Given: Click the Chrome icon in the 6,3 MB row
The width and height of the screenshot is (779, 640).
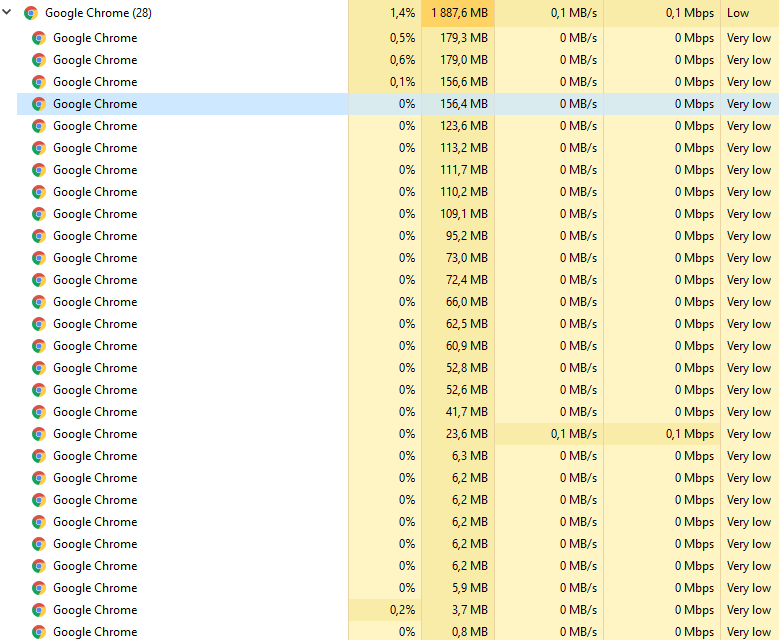Looking at the screenshot, I should pos(39,456).
